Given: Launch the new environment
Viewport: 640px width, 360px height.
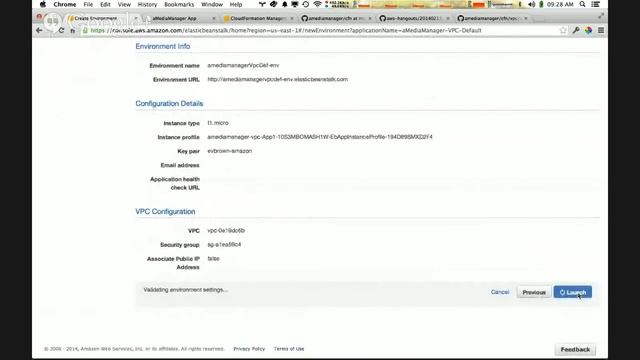Looking at the screenshot, I should tap(573, 292).
